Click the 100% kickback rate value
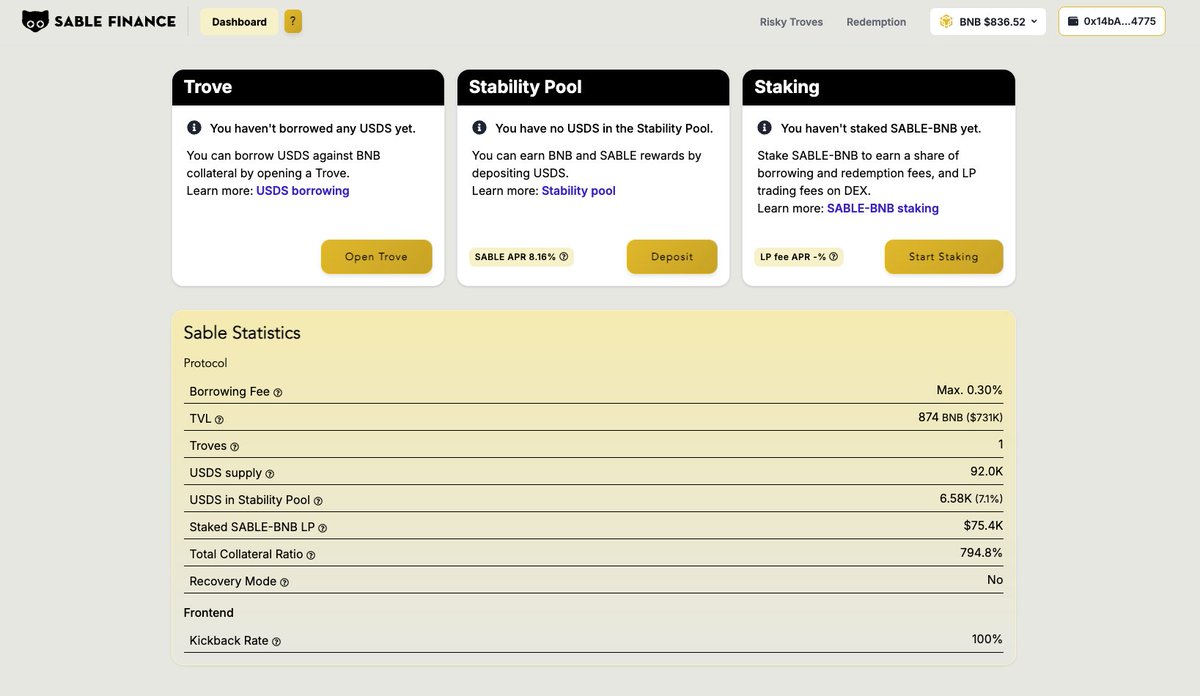 click(x=987, y=639)
